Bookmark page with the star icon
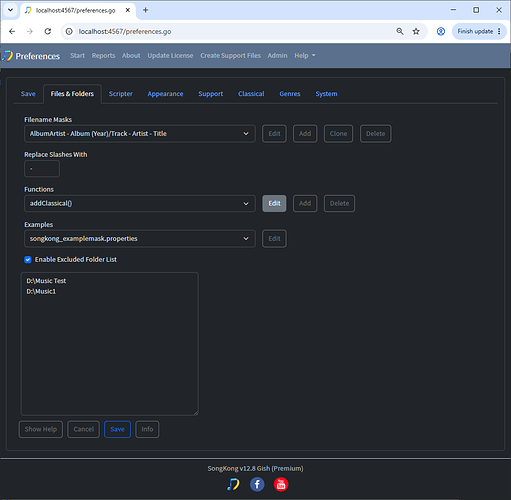This screenshot has height=500, width=511. coord(416,31)
